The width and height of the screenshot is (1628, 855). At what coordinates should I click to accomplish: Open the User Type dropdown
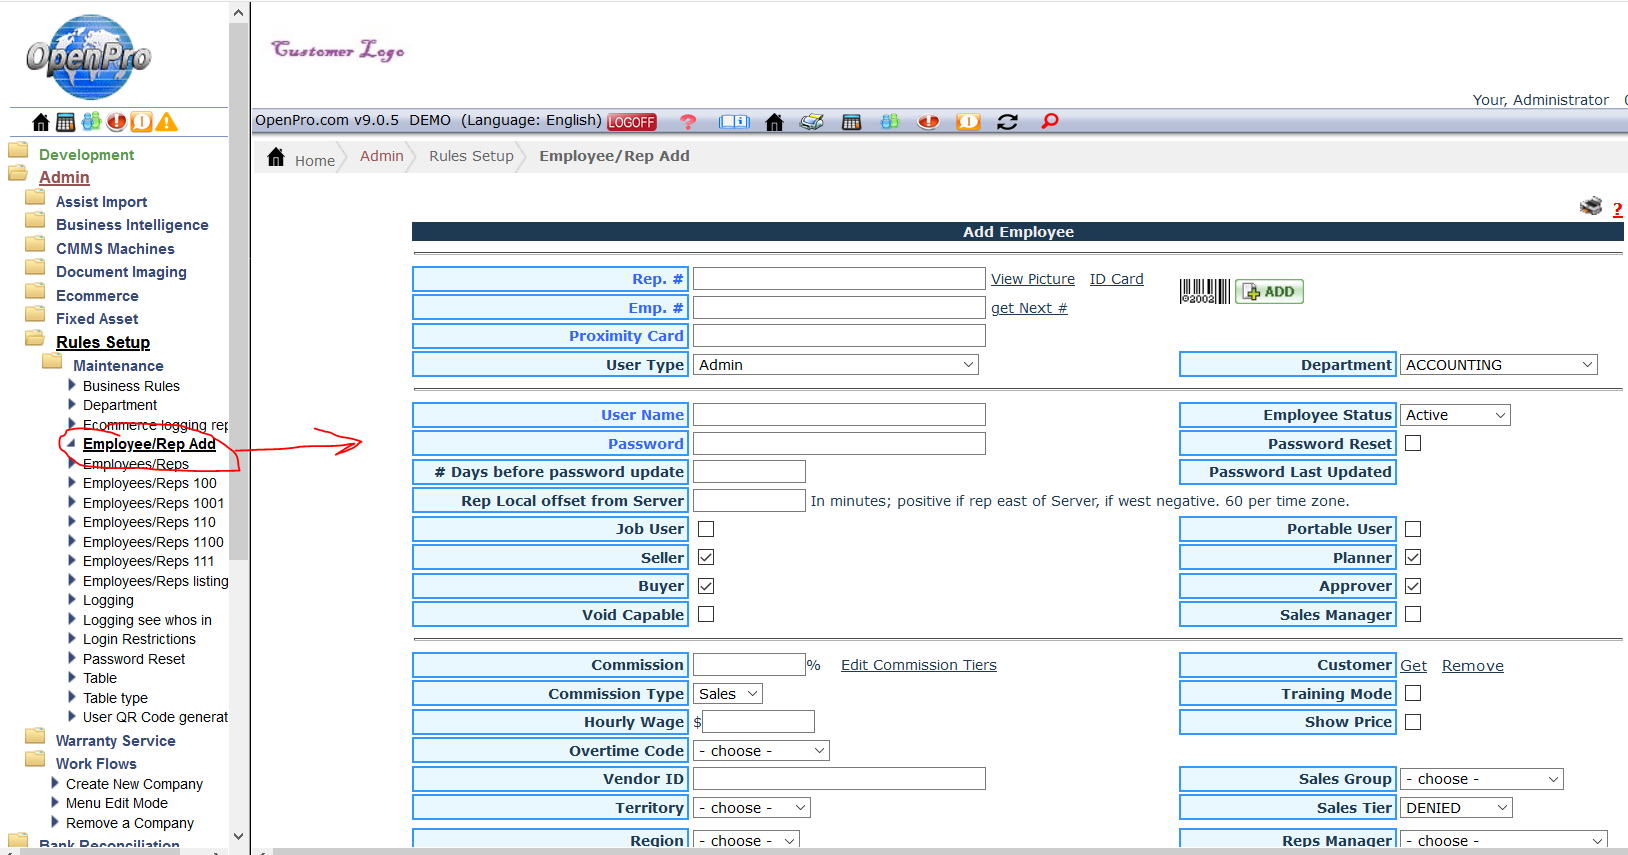(835, 365)
